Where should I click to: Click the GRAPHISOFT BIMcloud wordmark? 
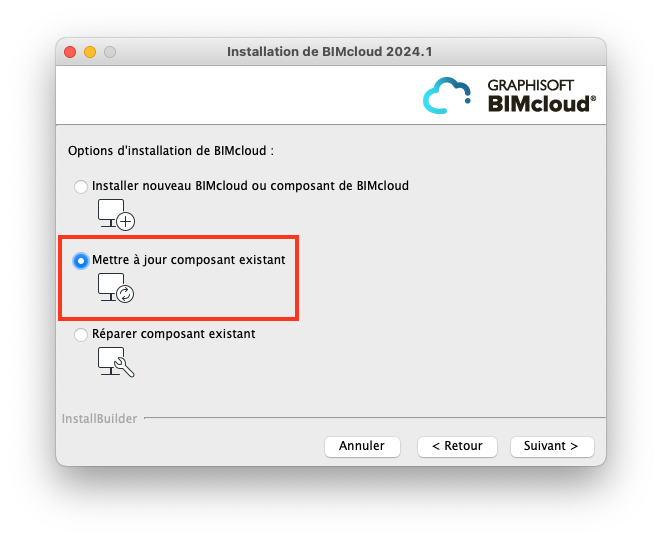(x=542, y=96)
